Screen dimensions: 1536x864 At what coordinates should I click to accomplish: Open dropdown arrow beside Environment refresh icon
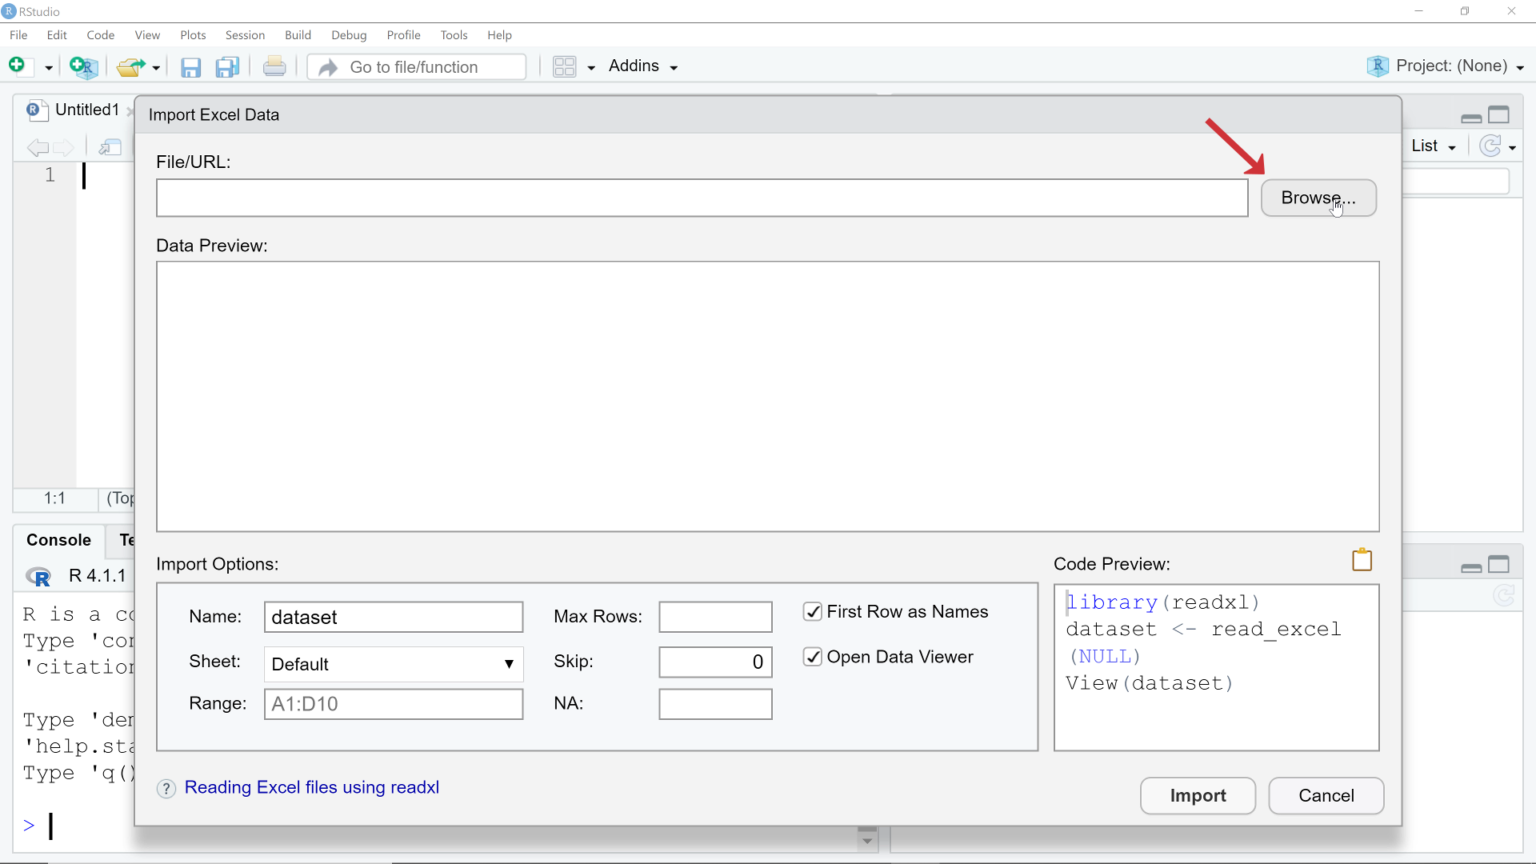point(1513,148)
